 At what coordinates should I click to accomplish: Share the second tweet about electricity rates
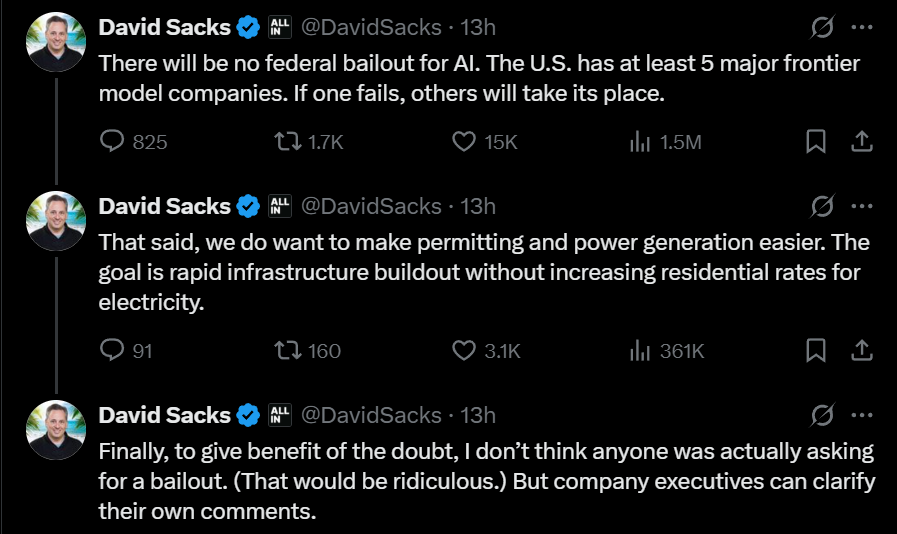point(861,350)
